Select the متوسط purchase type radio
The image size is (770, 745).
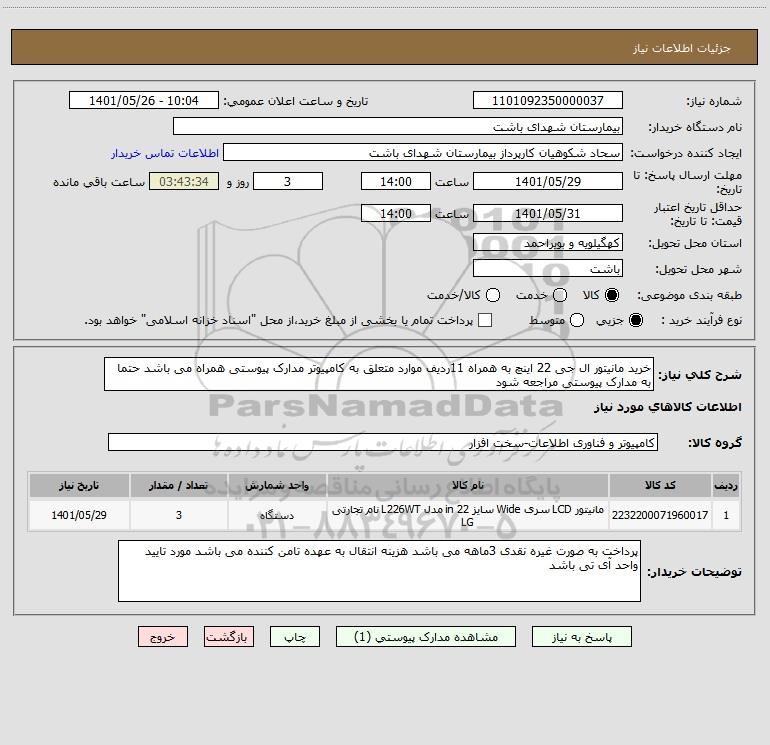pyautogui.click(x=577, y=320)
